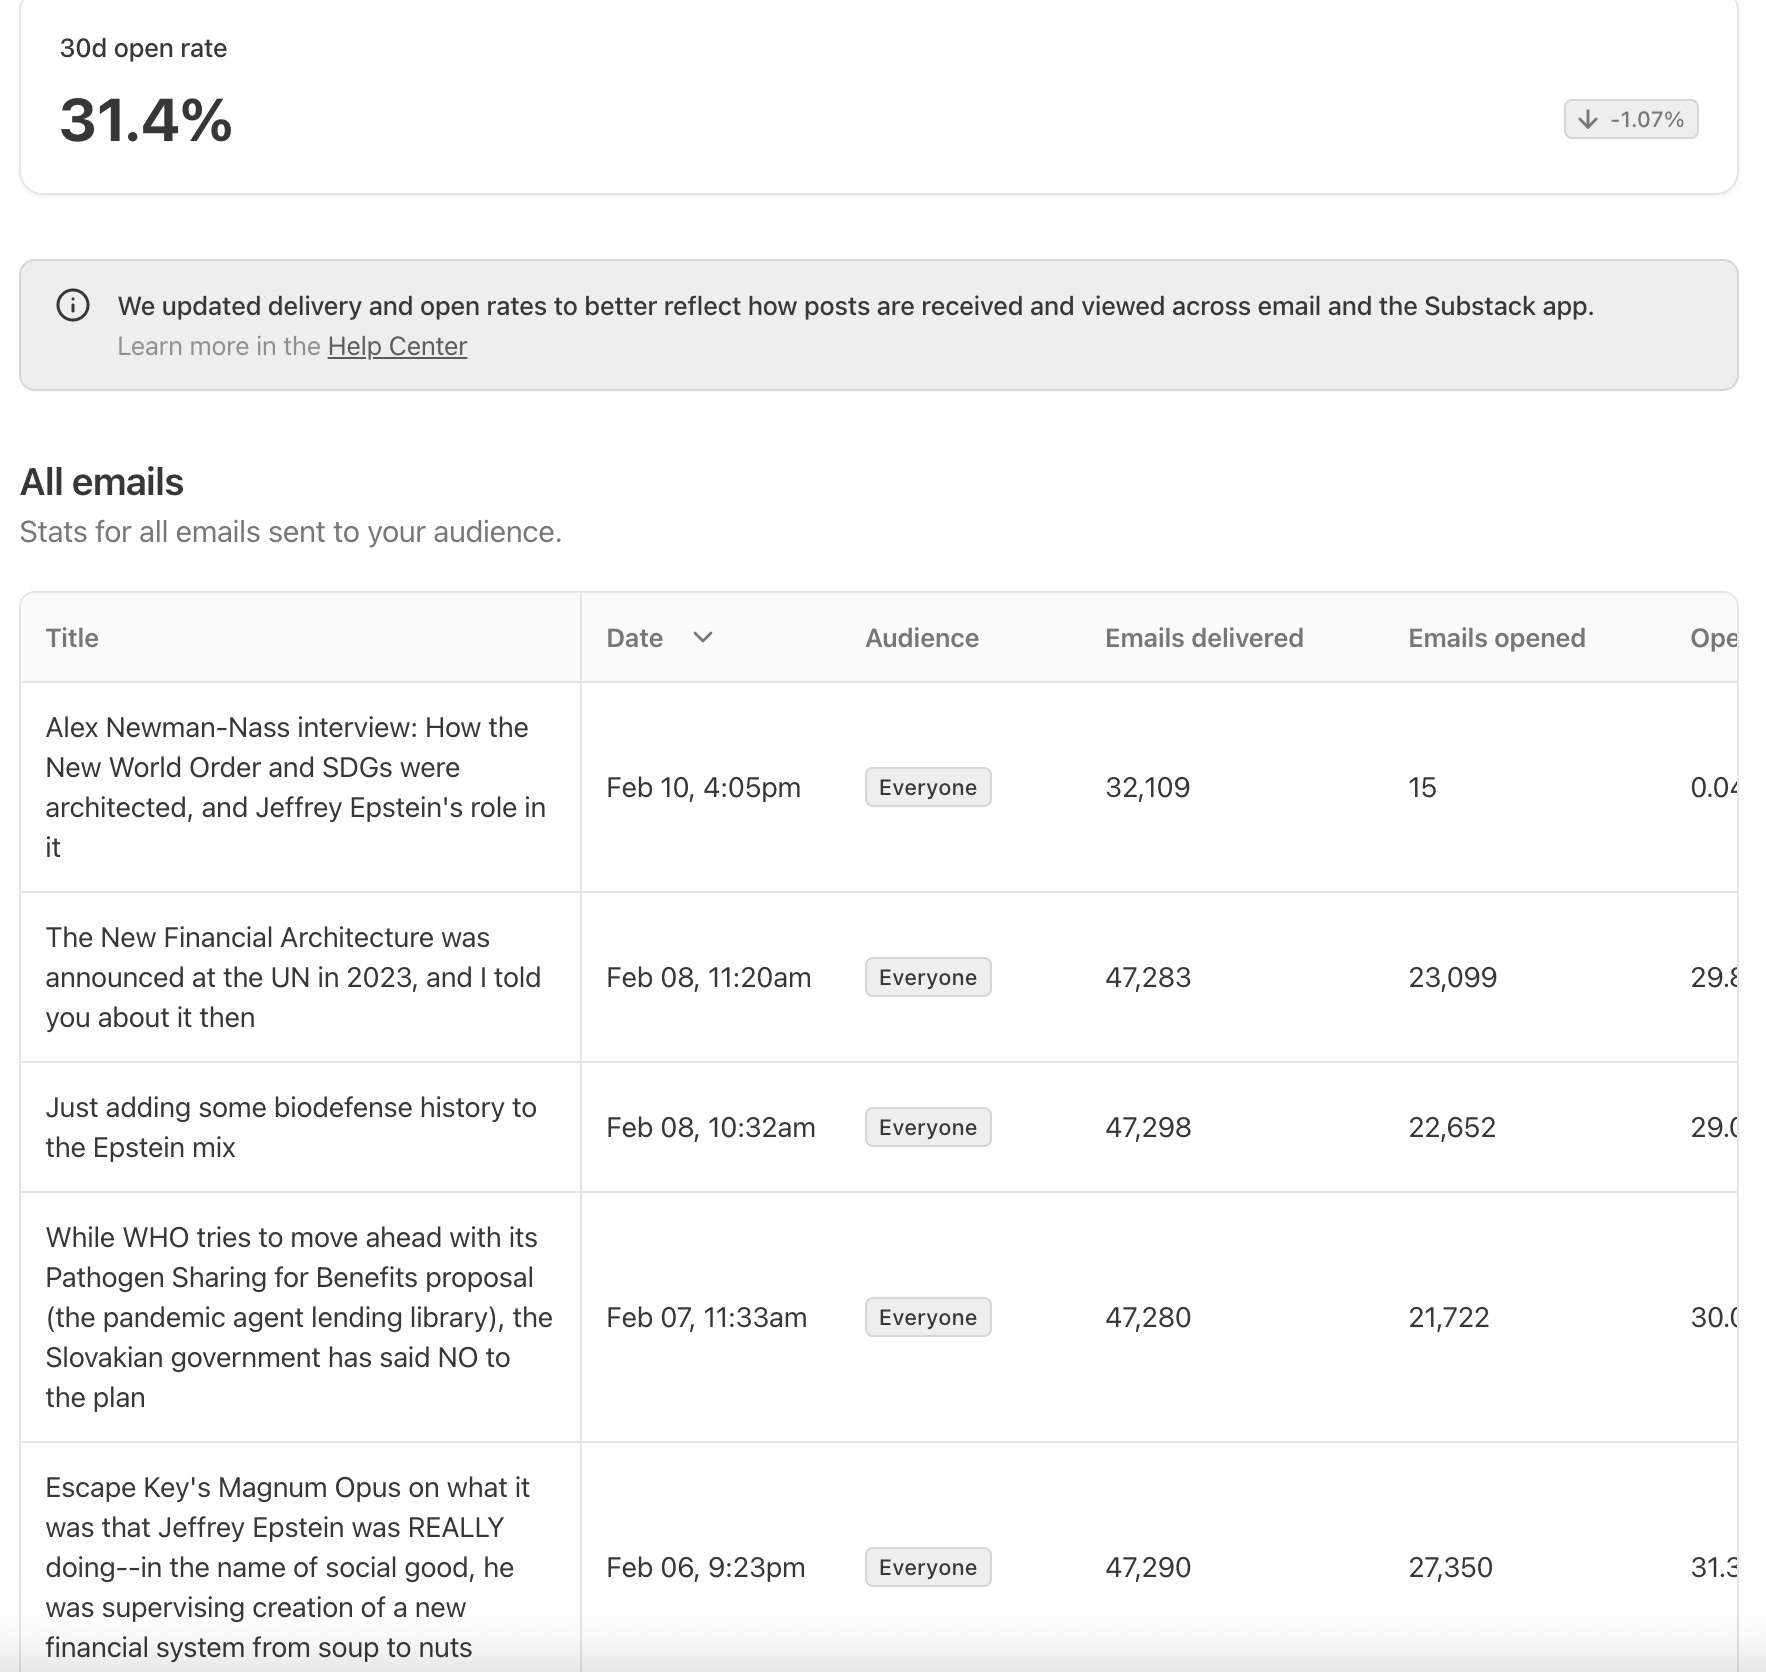Click the Everyone badge for Feb 08, 11:20am
This screenshot has width=1766, height=1672.
tap(927, 977)
